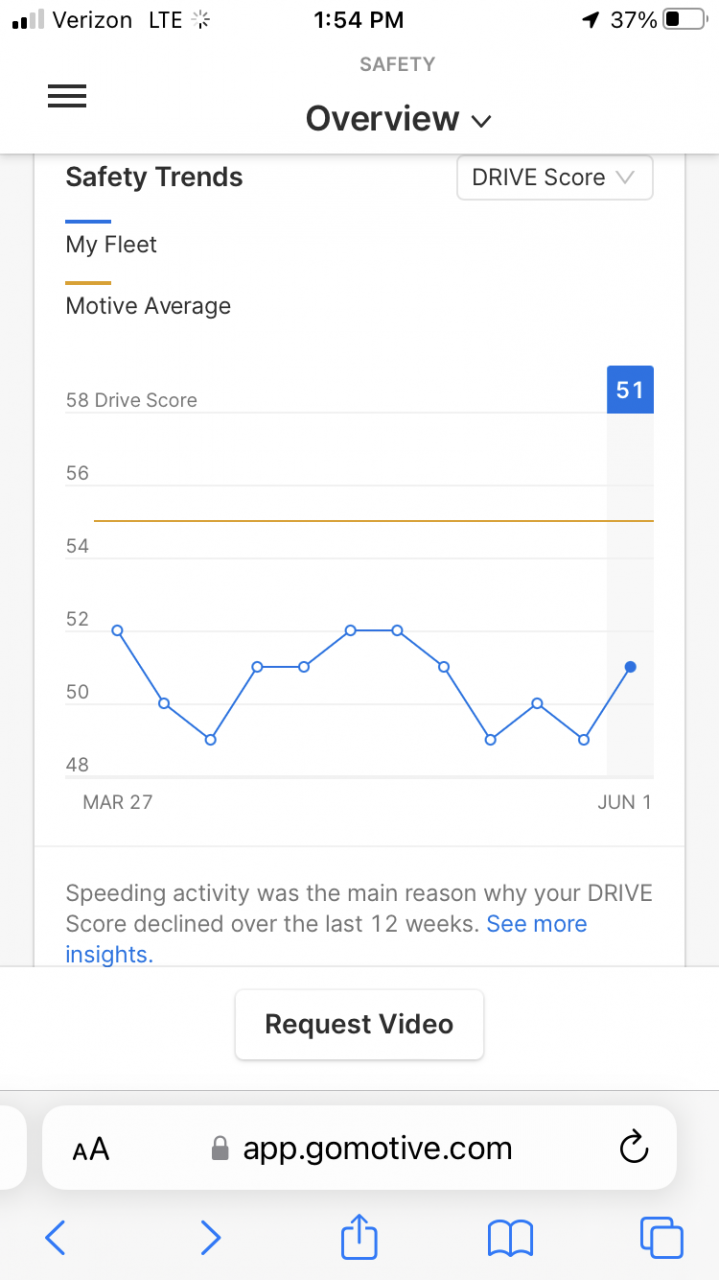Expand the Overview page dropdown
This screenshot has width=719, height=1280.
[398, 119]
